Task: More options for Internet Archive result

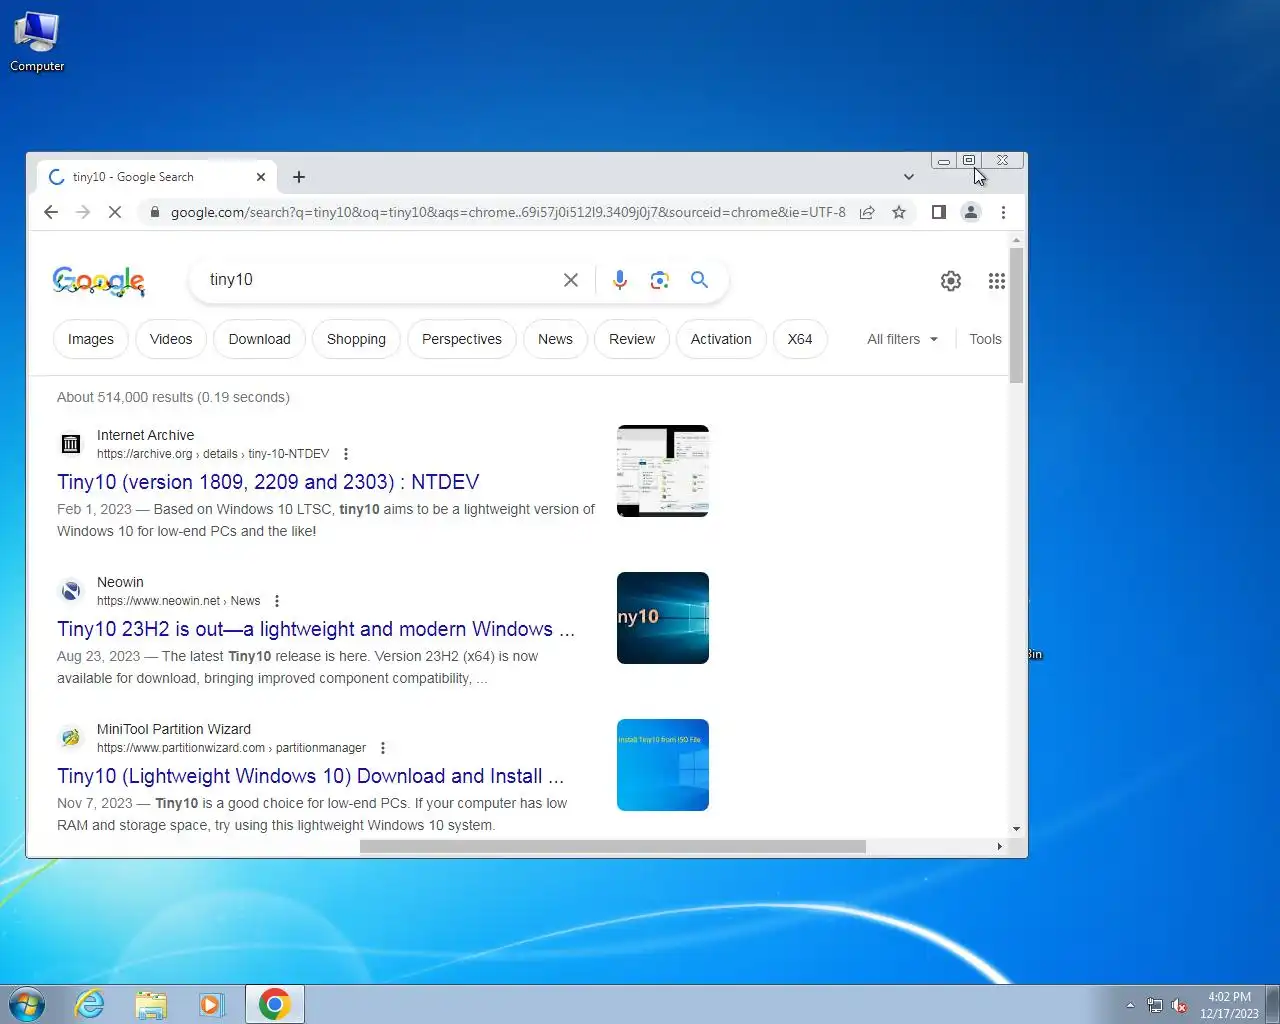Action: pos(346,454)
